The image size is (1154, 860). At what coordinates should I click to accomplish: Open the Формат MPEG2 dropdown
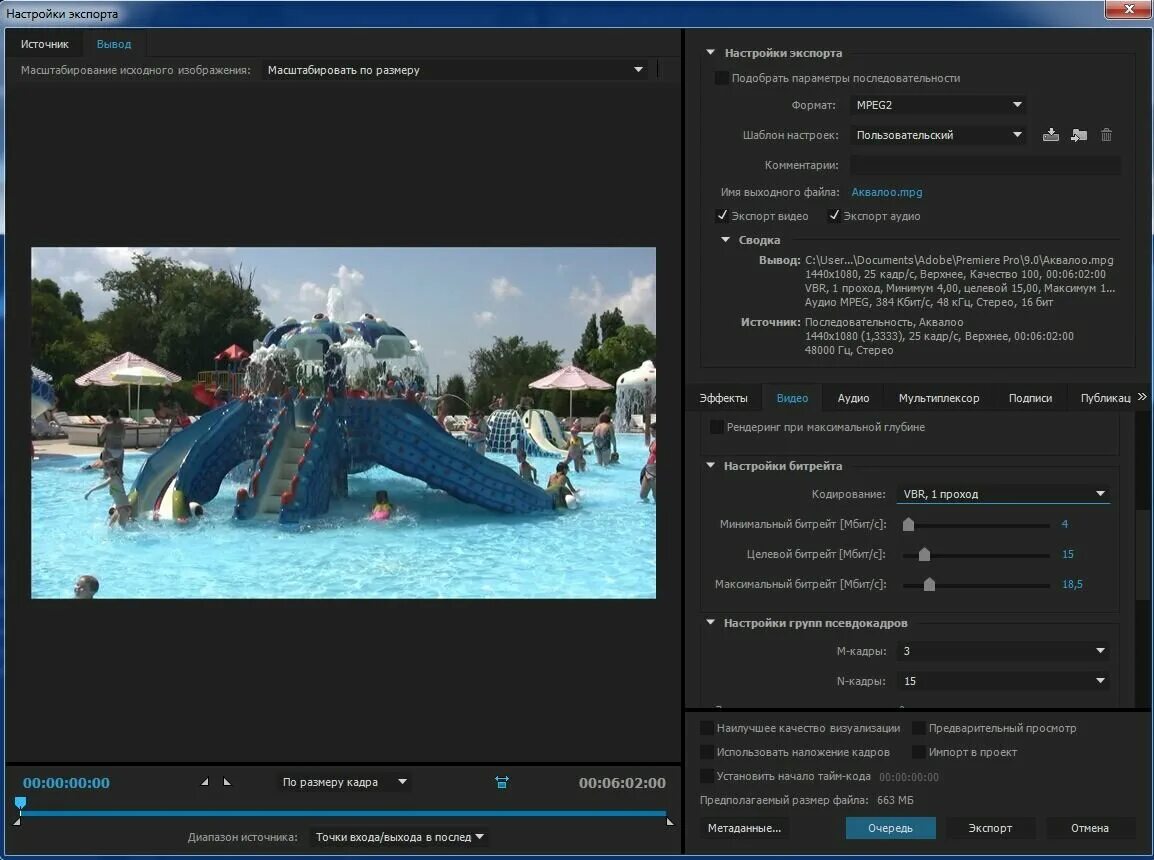[x=938, y=104]
